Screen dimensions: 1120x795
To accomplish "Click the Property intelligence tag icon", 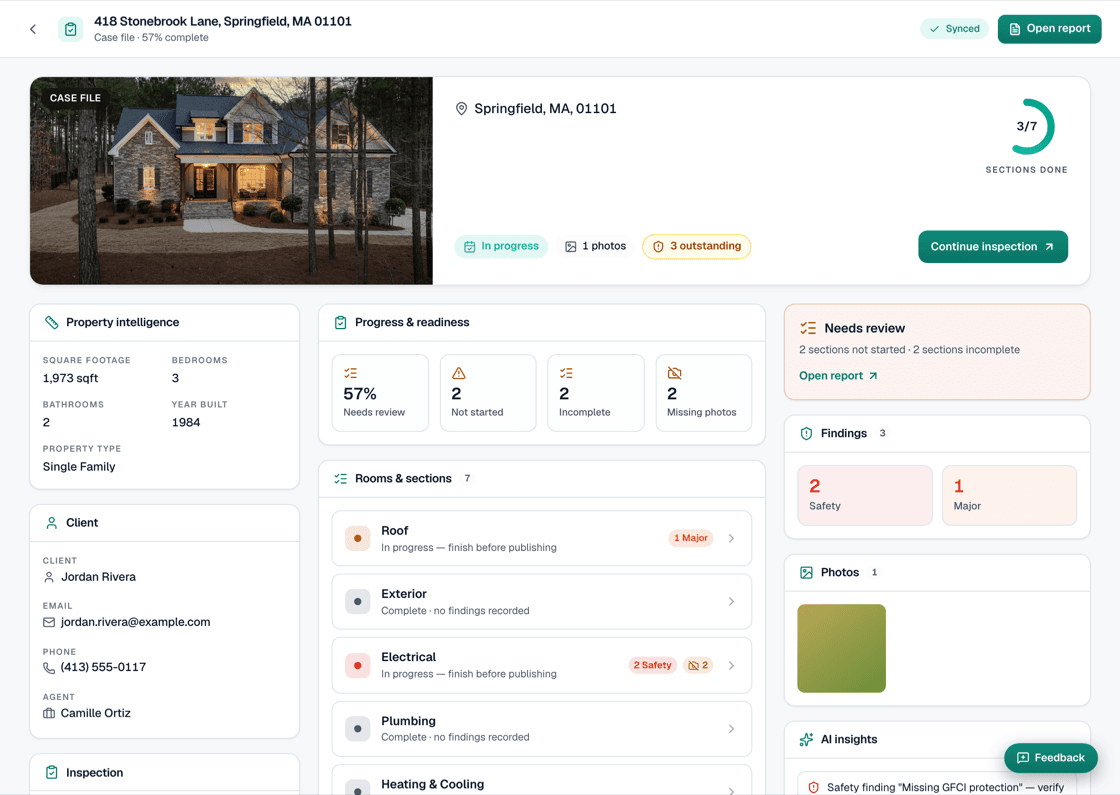I will pyautogui.click(x=51, y=322).
